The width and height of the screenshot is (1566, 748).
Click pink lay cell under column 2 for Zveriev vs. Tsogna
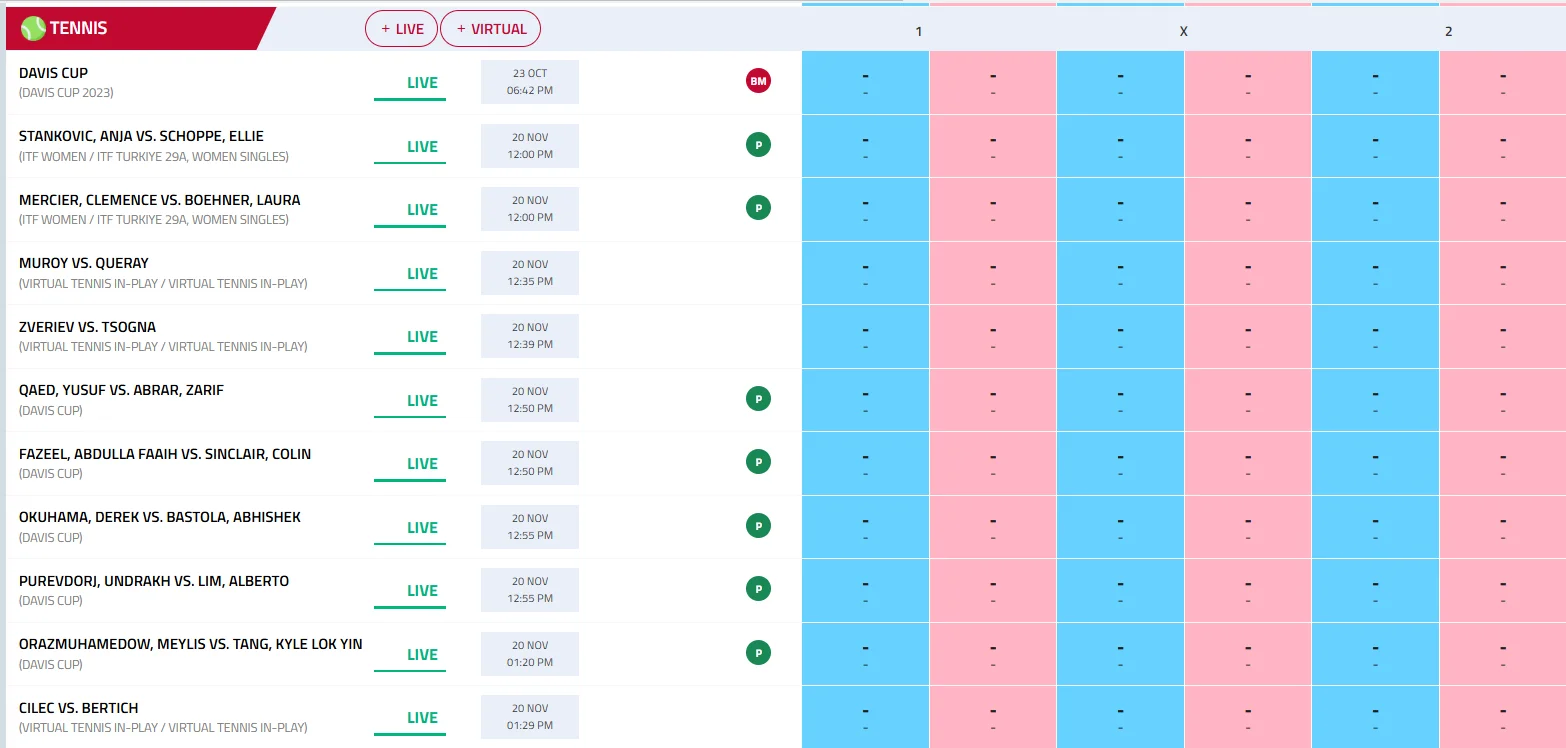coord(1502,336)
